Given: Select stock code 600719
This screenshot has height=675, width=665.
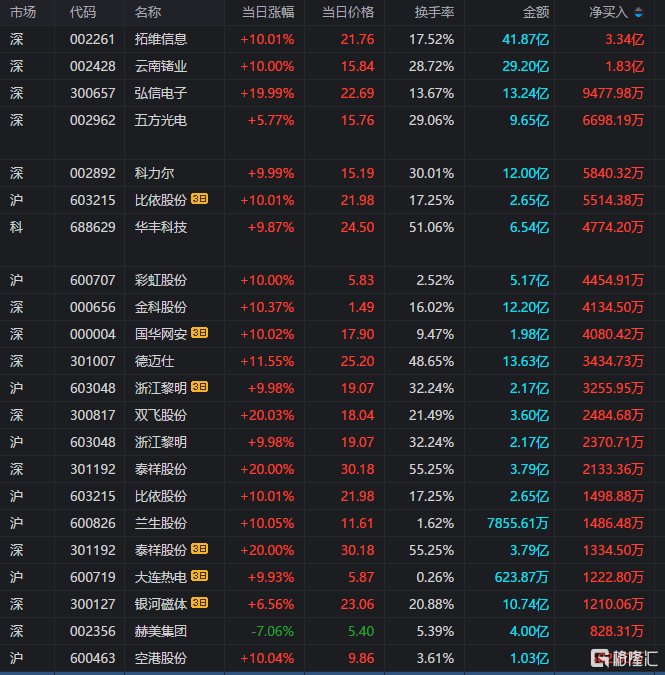Looking at the screenshot, I should (93, 577).
